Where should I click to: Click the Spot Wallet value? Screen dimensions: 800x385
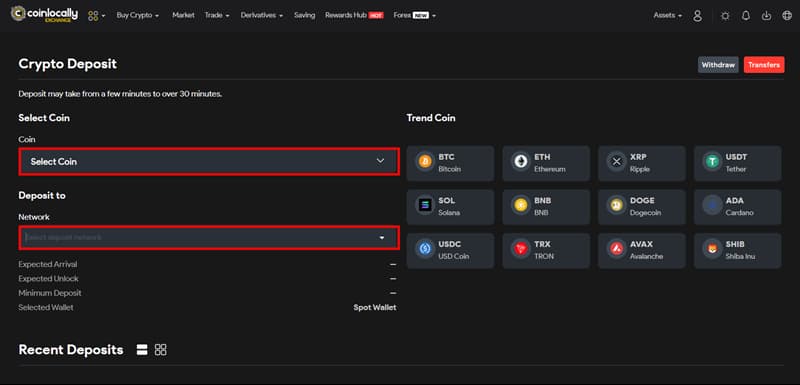(x=375, y=307)
